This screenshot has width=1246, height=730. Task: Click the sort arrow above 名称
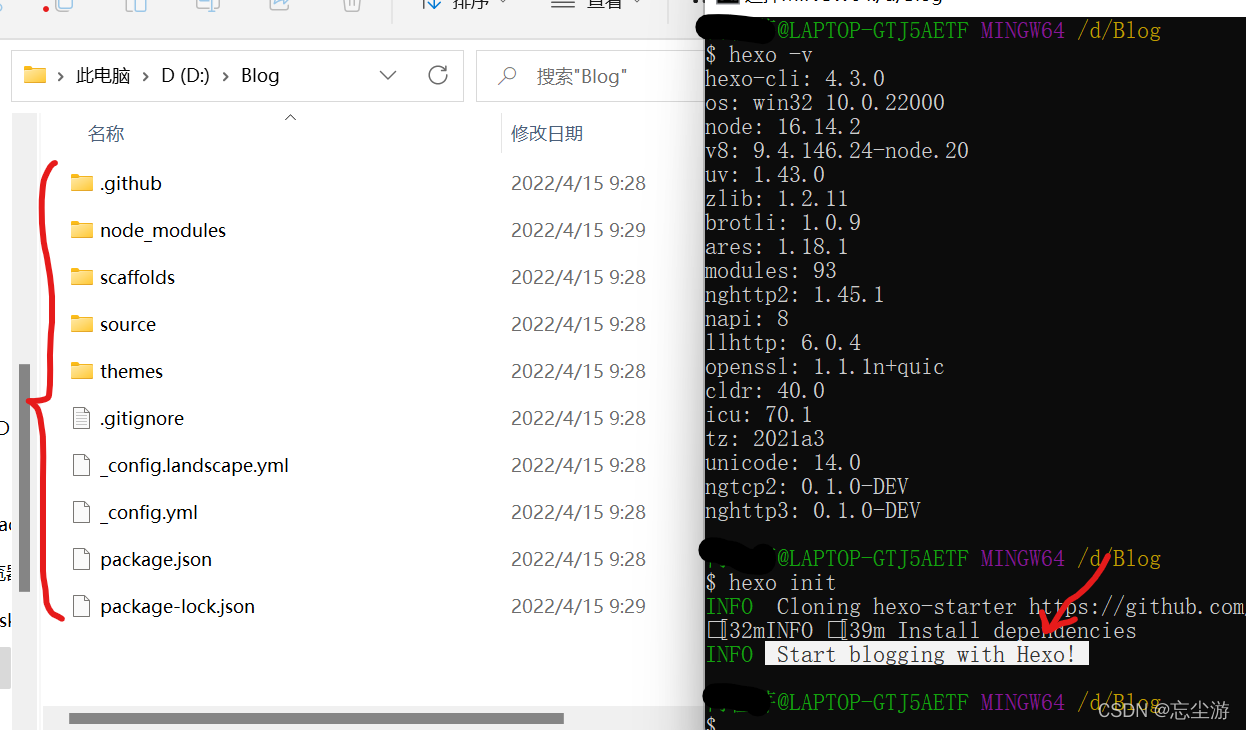coord(290,117)
